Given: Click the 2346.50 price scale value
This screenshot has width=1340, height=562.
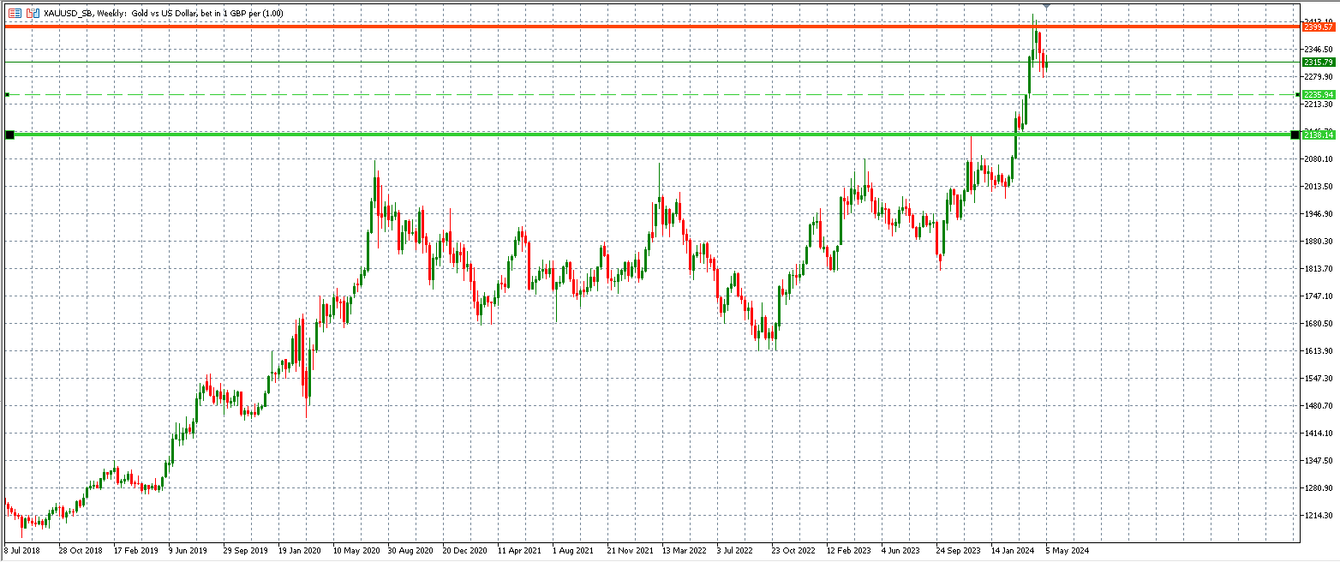Looking at the screenshot, I should pos(1319,49).
